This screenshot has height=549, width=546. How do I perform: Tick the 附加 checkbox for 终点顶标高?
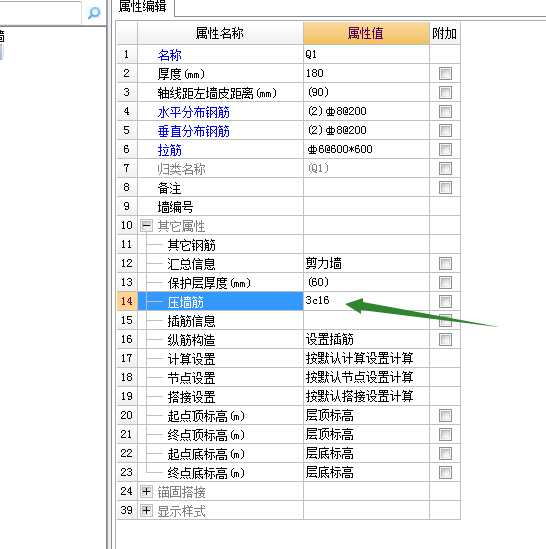[445, 435]
